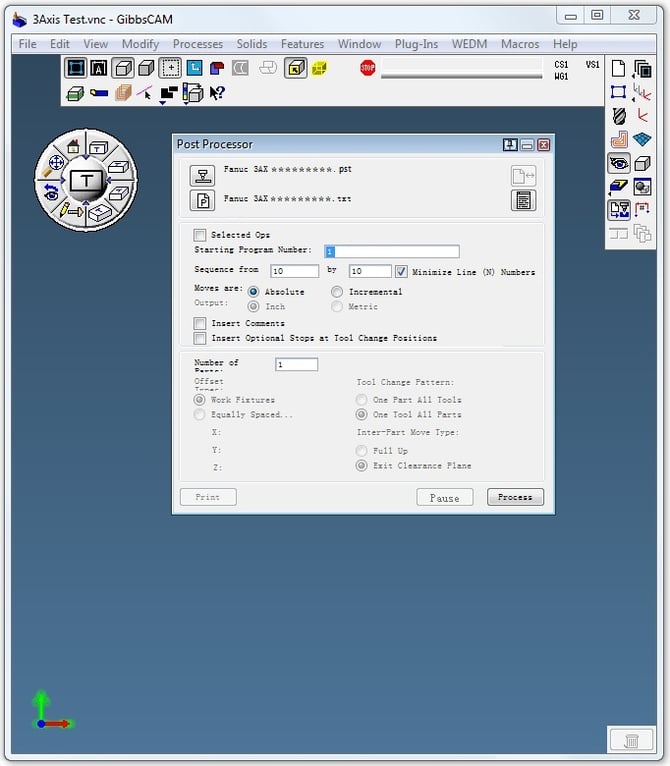Check the Insert Comments option
This screenshot has width=670, height=766.
point(199,323)
